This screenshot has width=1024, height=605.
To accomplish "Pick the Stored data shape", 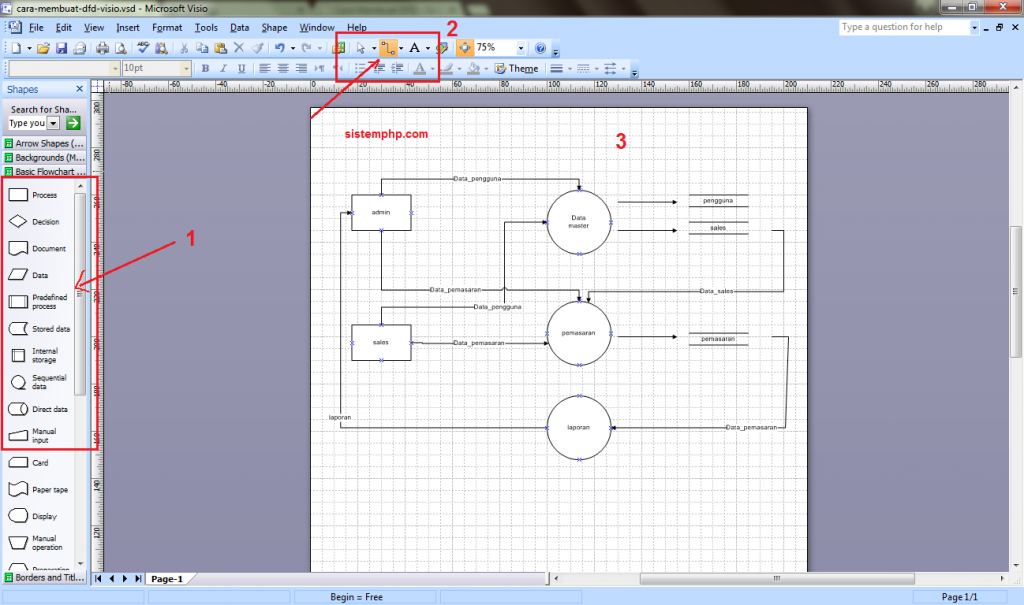I will (18, 328).
